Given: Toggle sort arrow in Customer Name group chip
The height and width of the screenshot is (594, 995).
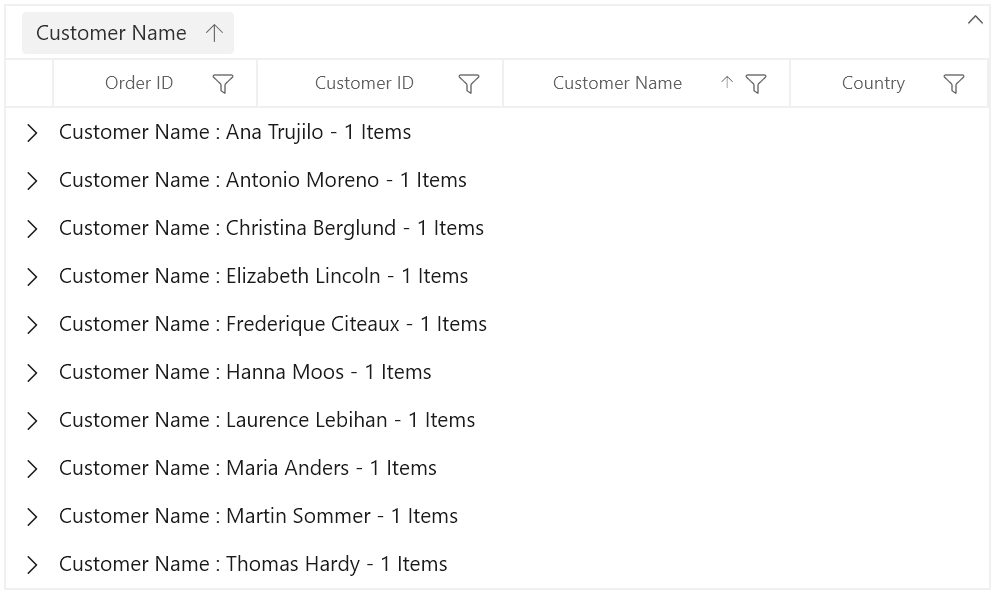Looking at the screenshot, I should coord(214,33).
